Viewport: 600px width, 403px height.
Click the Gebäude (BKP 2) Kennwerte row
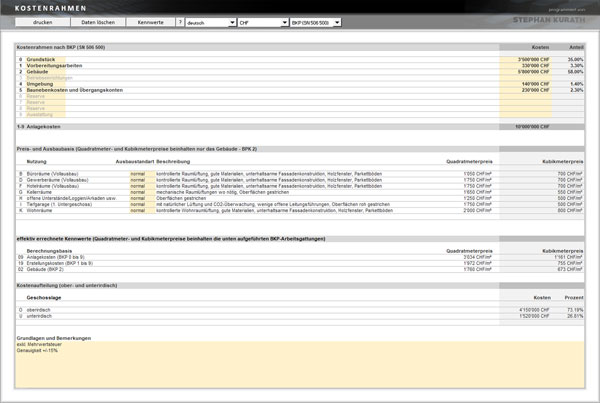tap(300, 269)
